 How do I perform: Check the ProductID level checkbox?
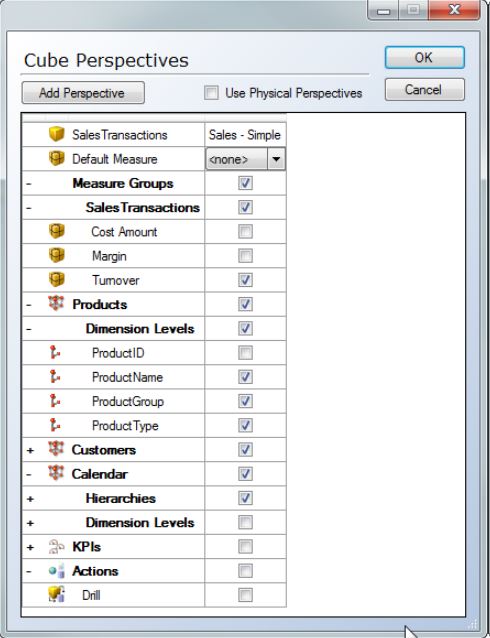pyautogui.click(x=245, y=353)
